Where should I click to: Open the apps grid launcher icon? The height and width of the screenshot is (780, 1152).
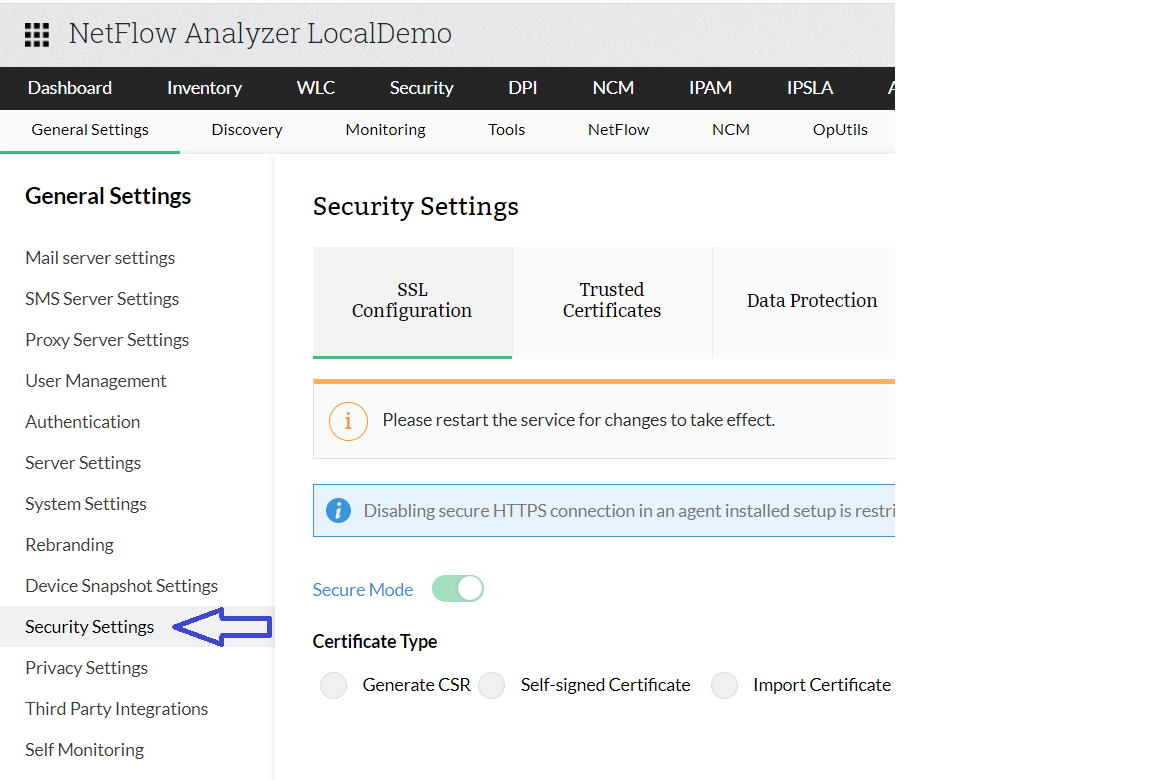[x=37, y=34]
